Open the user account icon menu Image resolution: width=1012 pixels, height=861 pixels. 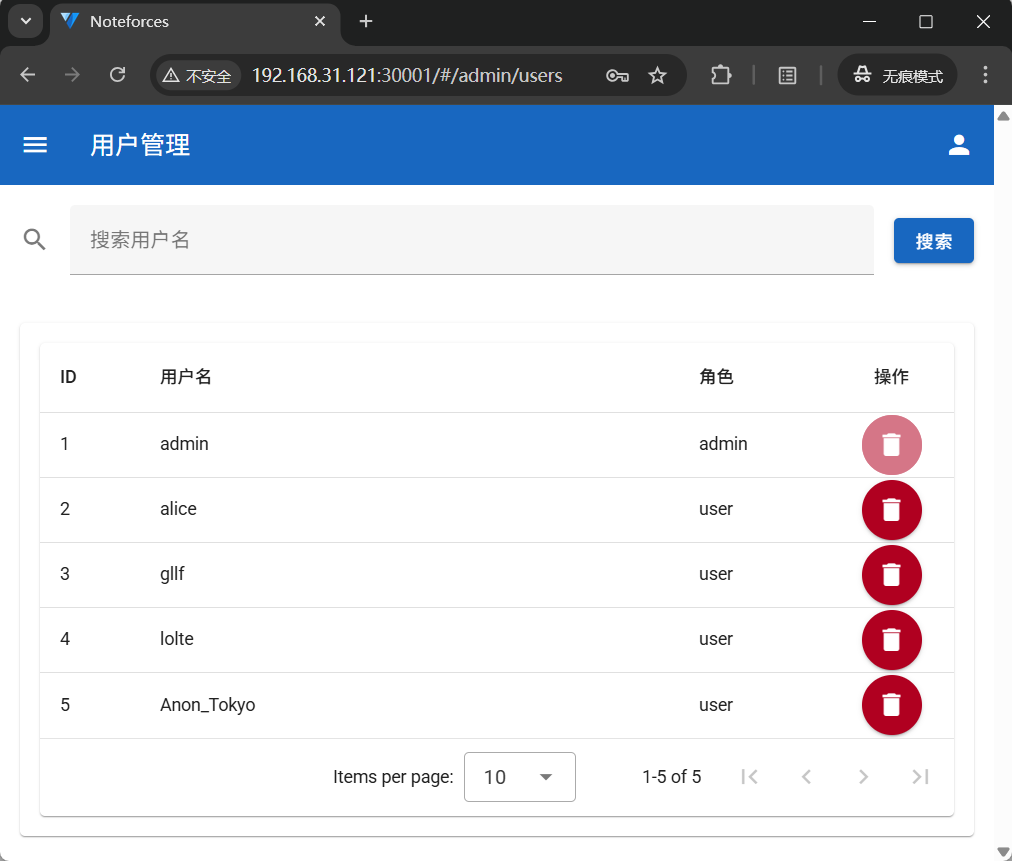[959, 145]
